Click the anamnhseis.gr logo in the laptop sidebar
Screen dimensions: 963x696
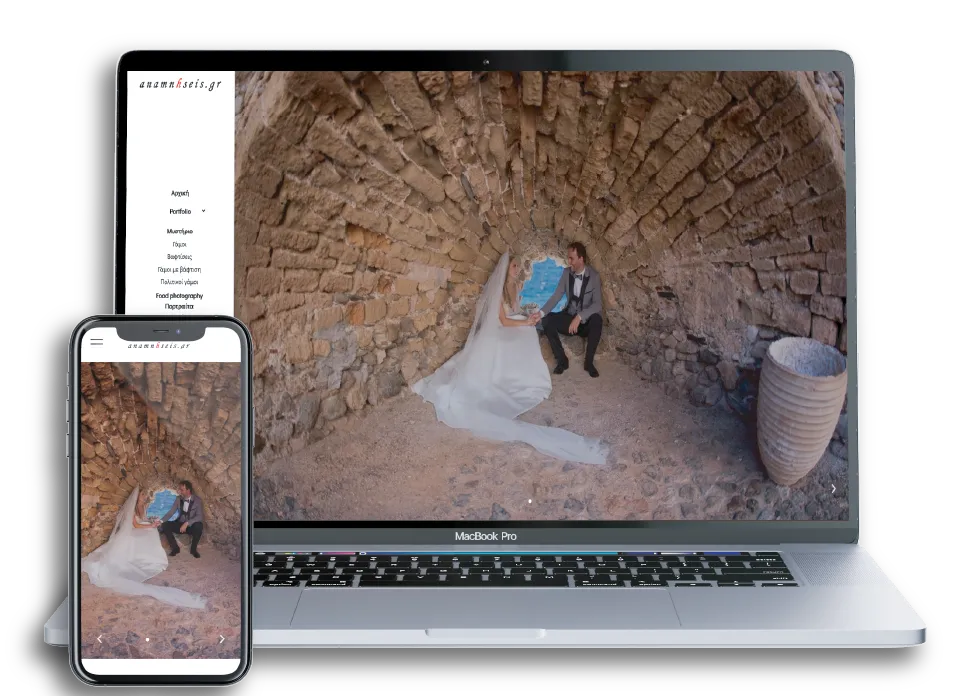point(180,85)
